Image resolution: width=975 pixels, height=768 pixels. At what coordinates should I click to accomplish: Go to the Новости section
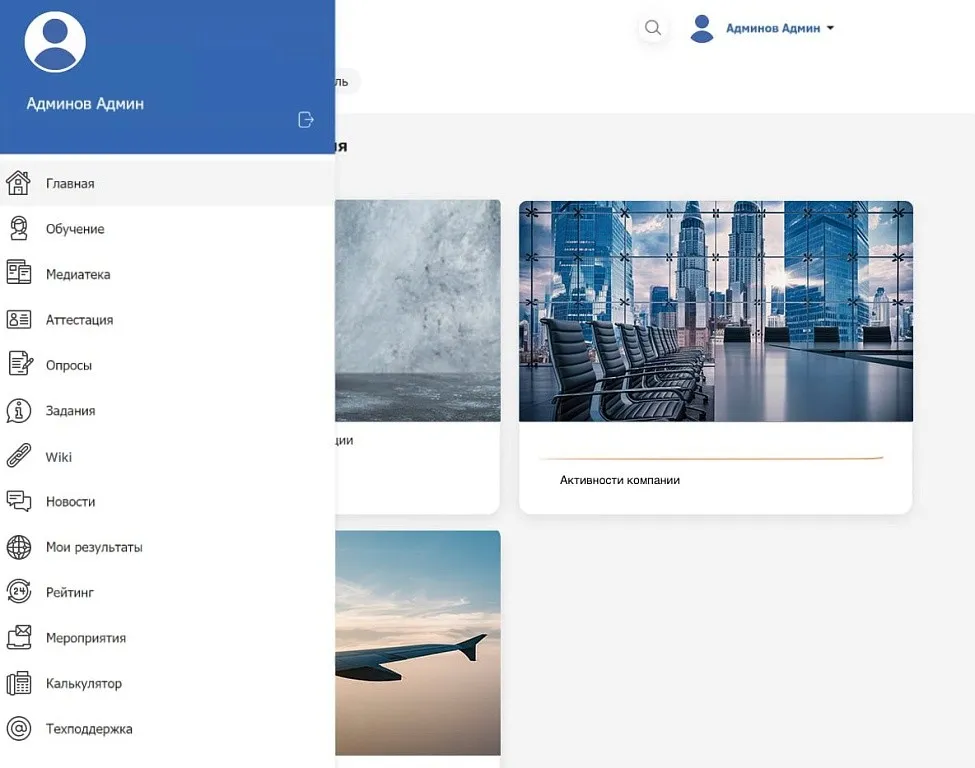pos(70,502)
